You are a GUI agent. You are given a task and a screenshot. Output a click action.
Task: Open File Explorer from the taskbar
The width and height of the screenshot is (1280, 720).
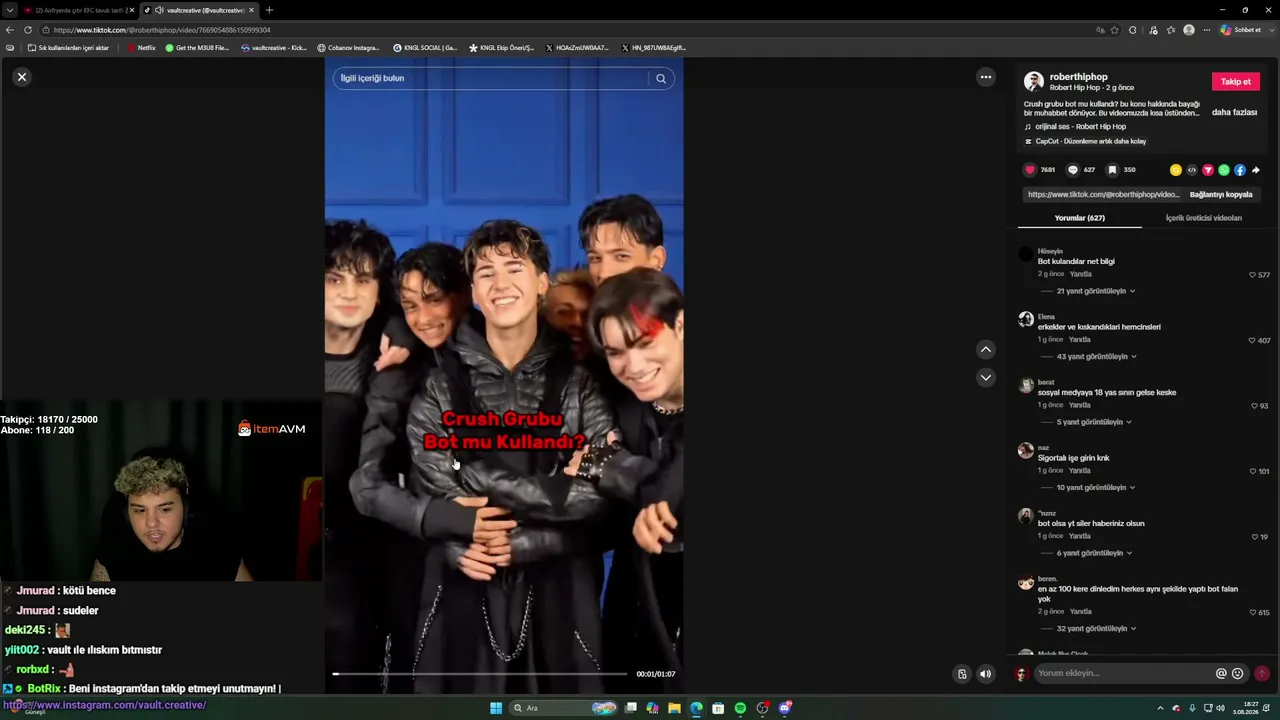pyautogui.click(x=674, y=708)
